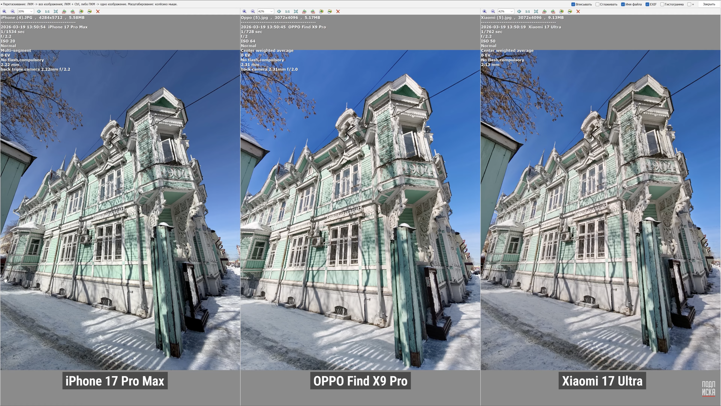Tick the unlabeled checkbox left of Закрыть
The width and height of the screenshot is (721, 406).
(689, 4)
